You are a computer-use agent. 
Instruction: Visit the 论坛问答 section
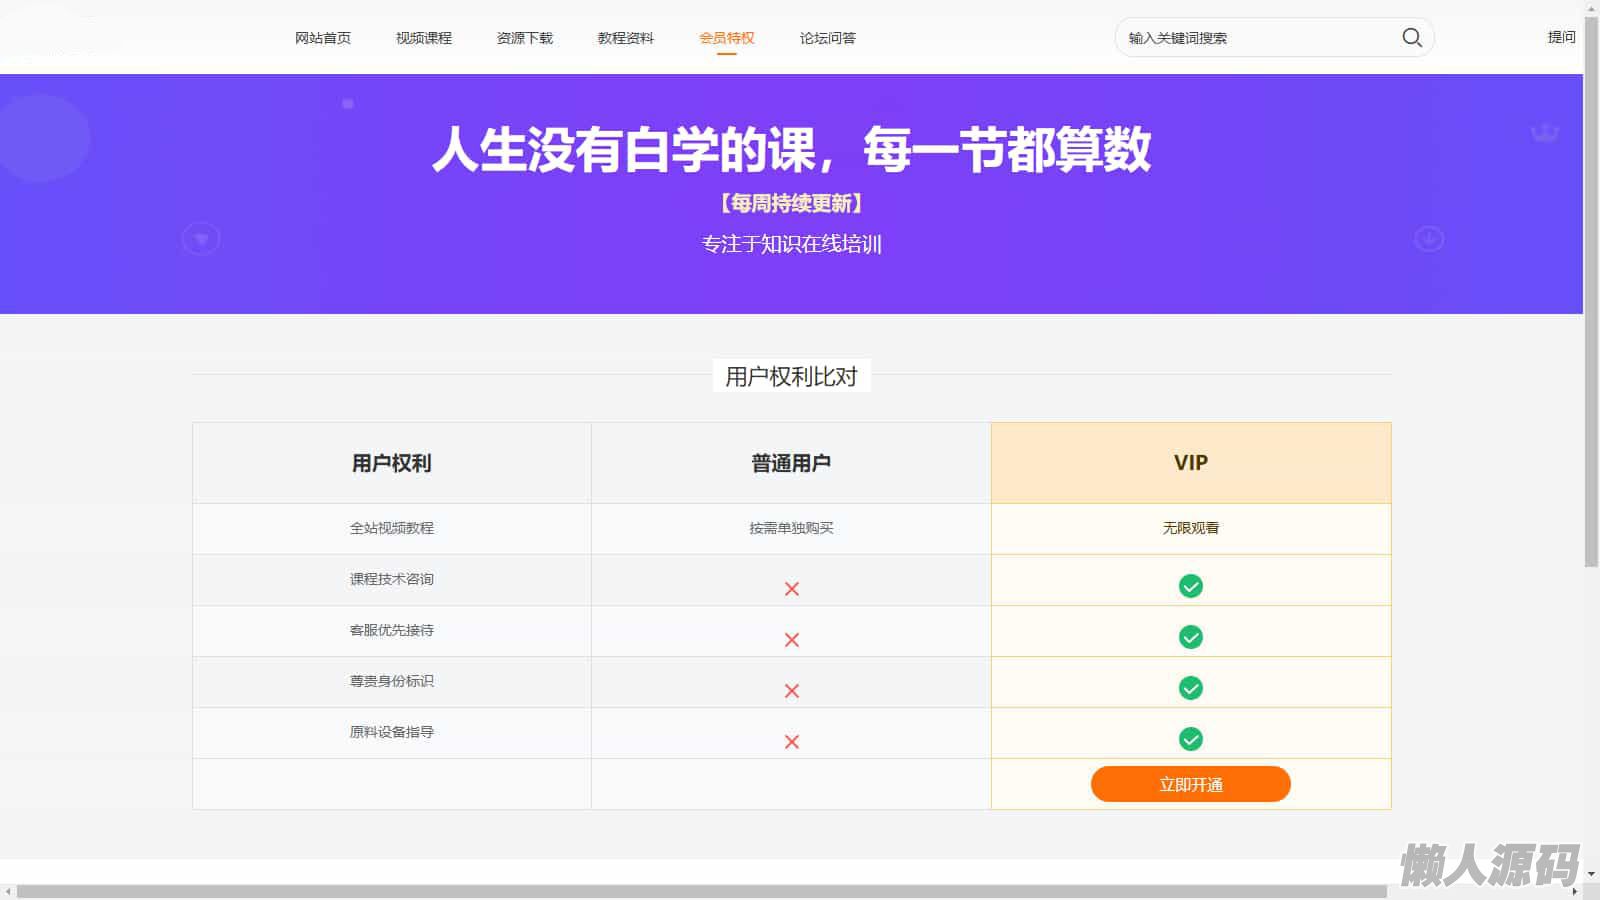coord(827,38)
